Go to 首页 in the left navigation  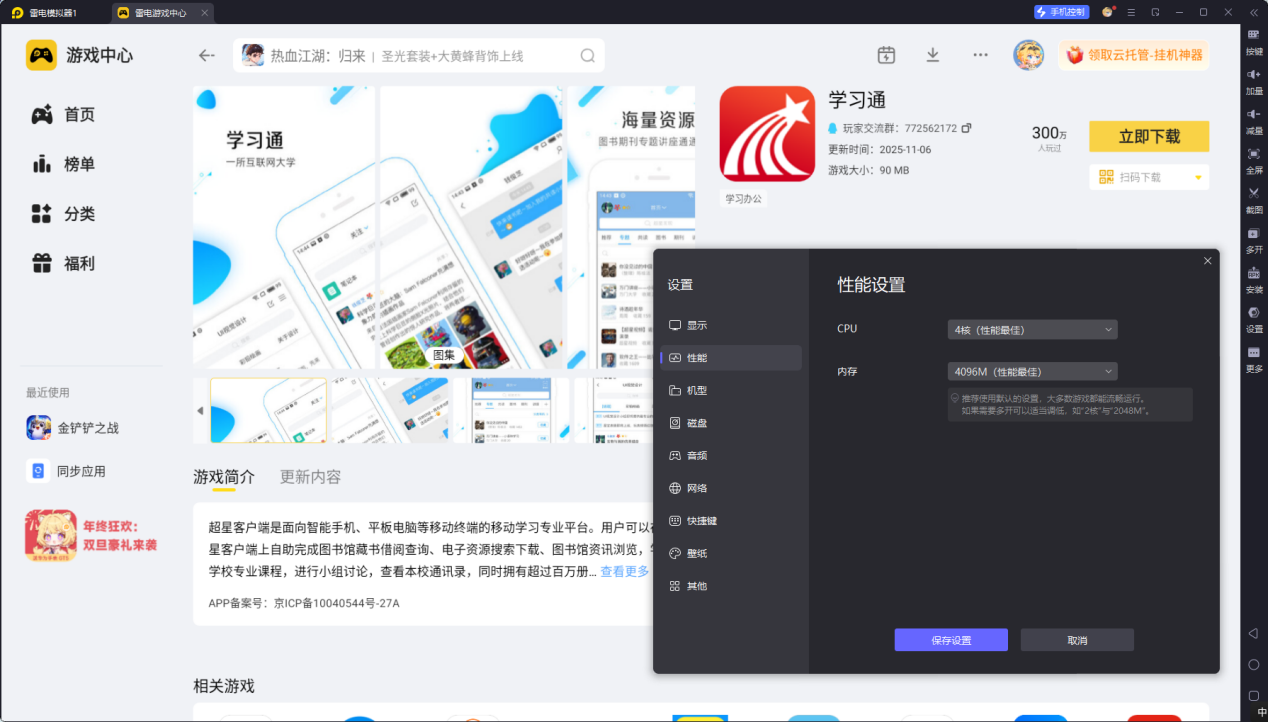coord(64,115)
